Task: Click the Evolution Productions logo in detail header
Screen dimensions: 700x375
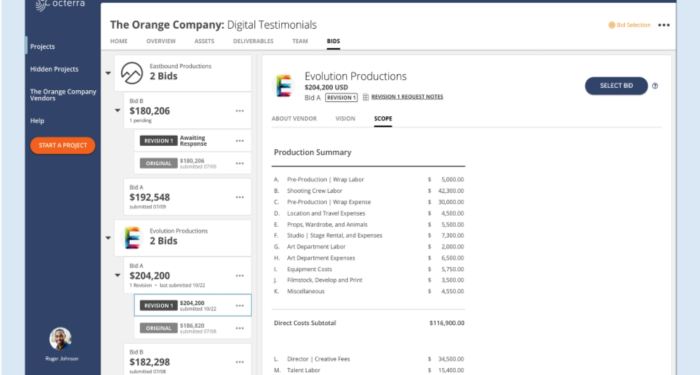Action: 283,86
